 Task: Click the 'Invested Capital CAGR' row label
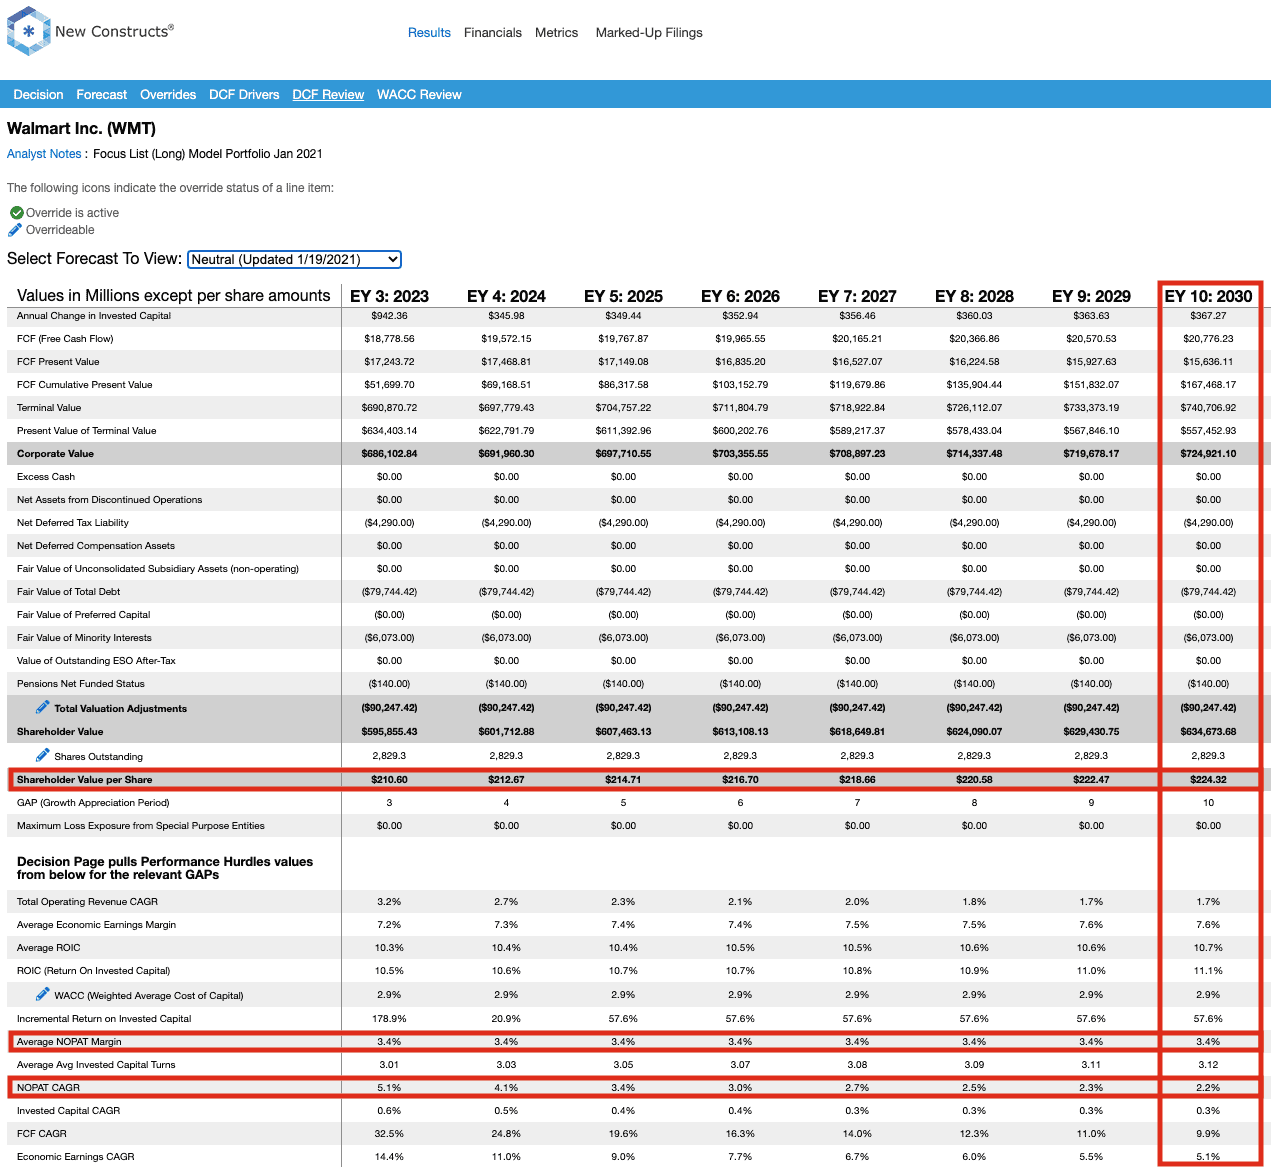coord(68,1111)
